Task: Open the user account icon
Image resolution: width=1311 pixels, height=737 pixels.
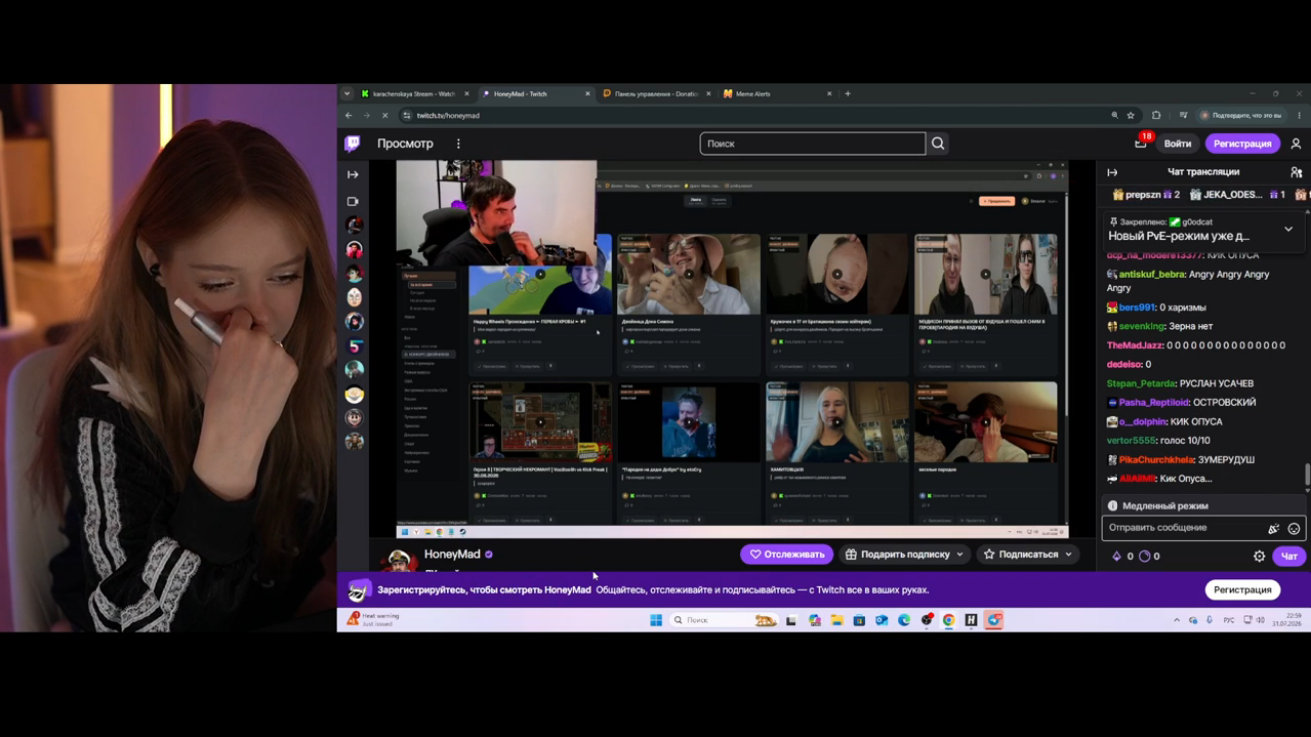Action: tap(1296, 144)
